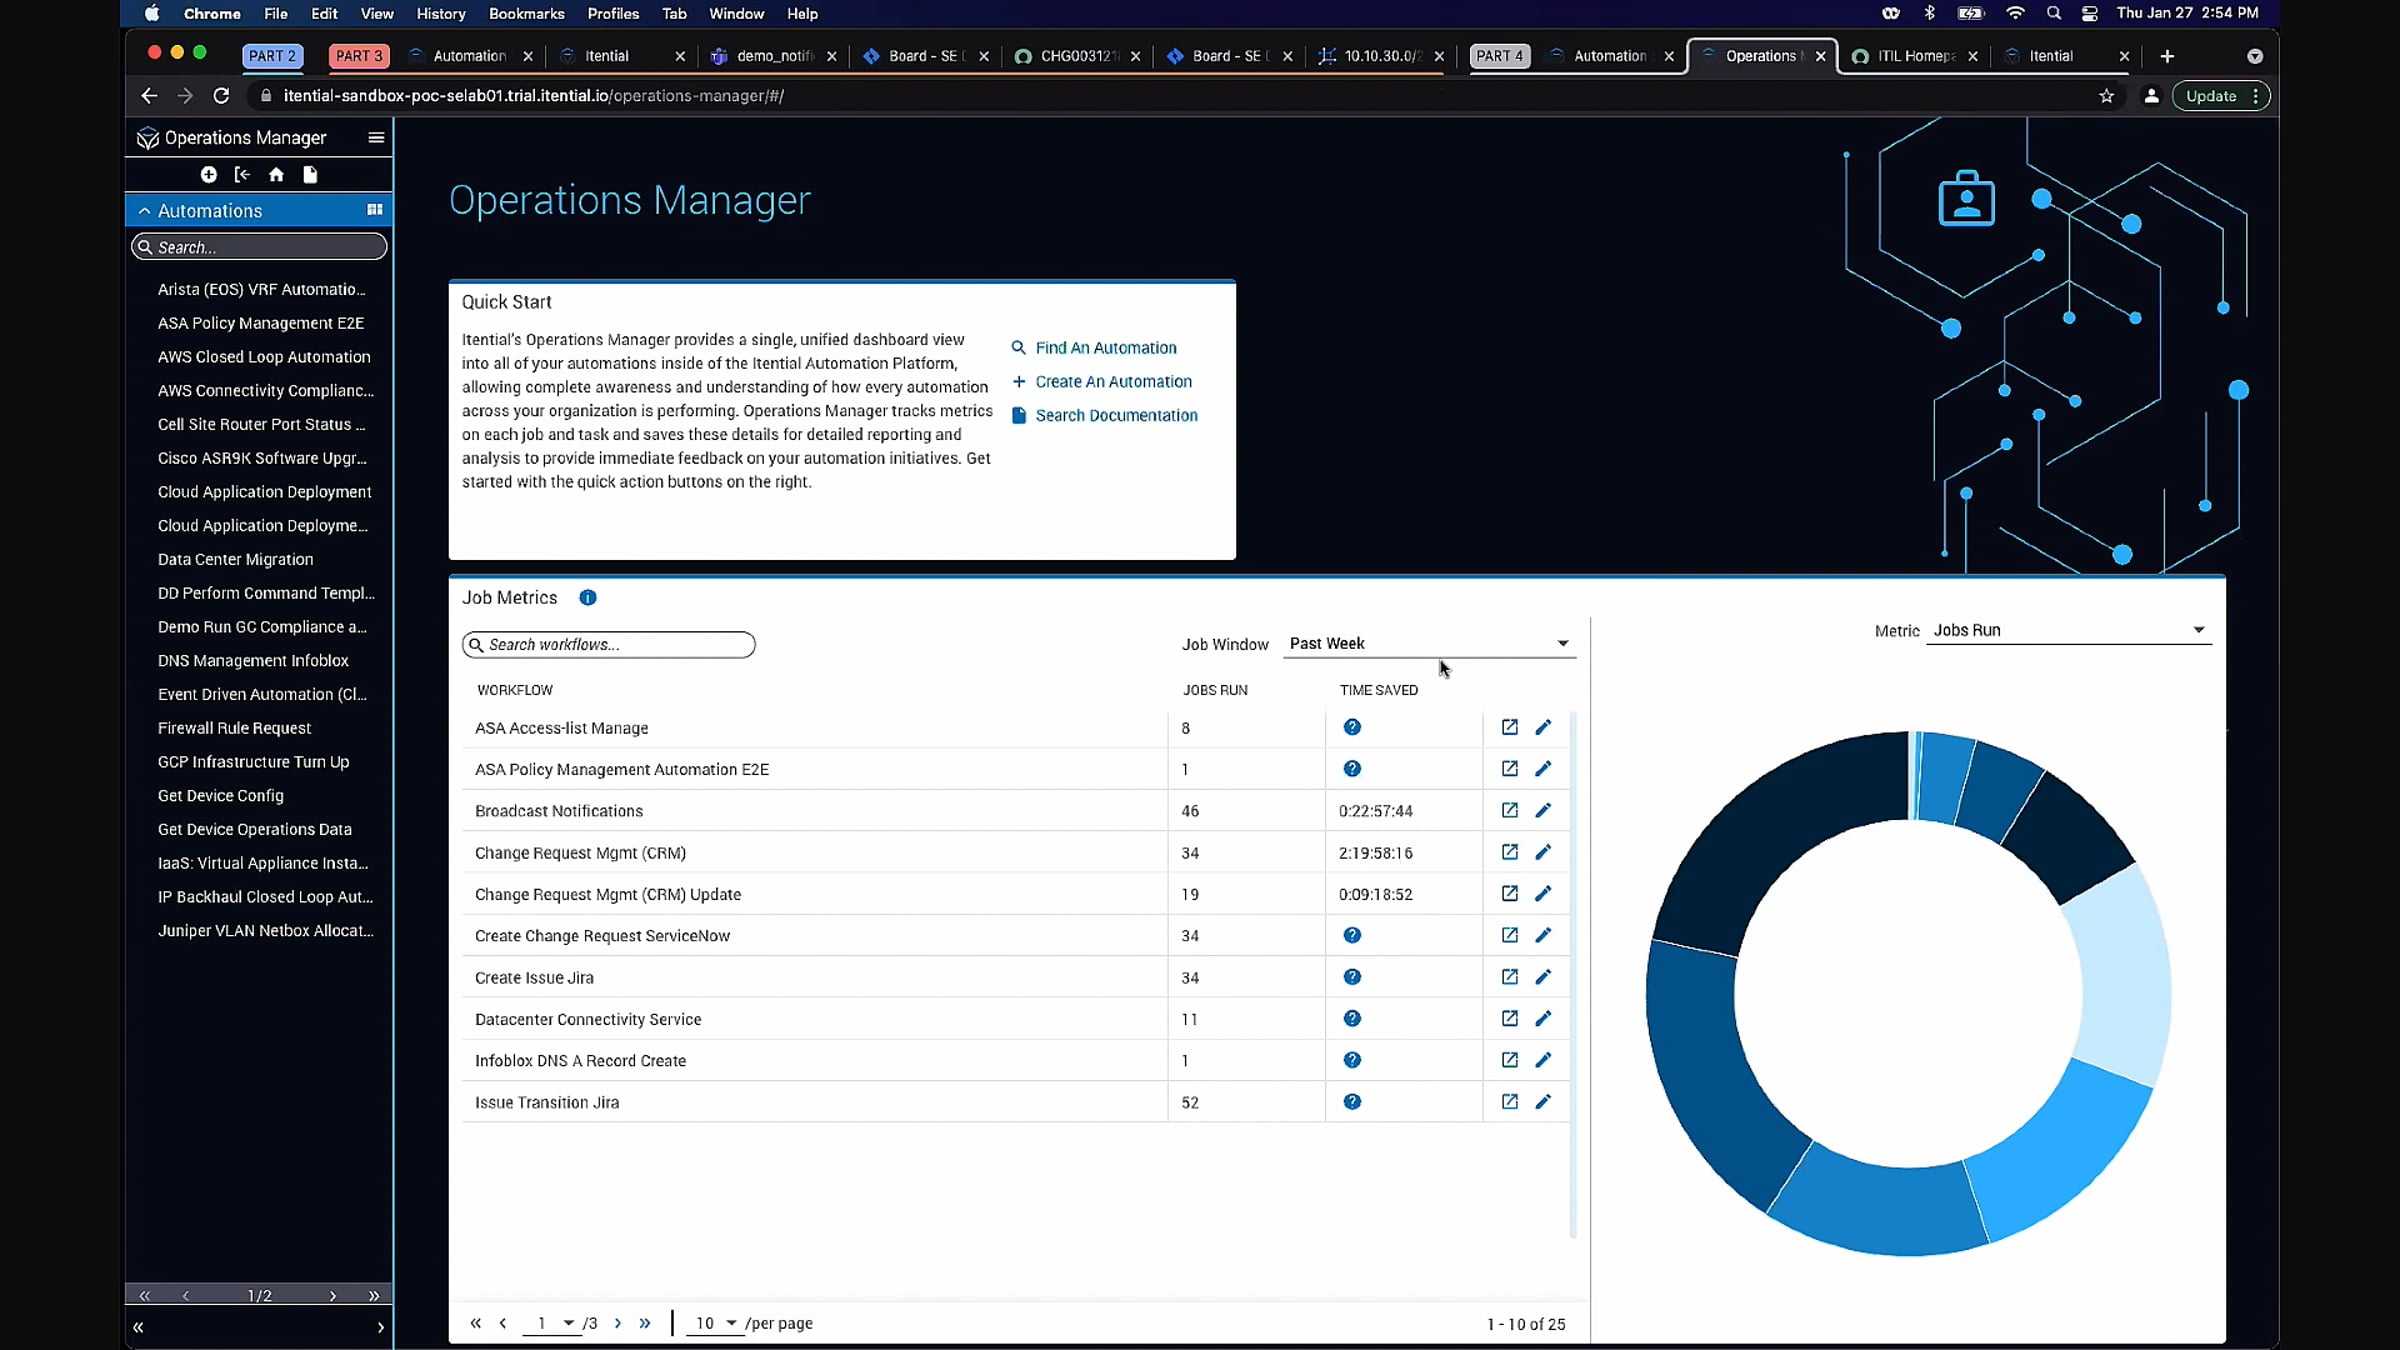Viewport: 2400px width, 1350px height.
Task: Click Create An Automation link
Action: (1113, 382)
